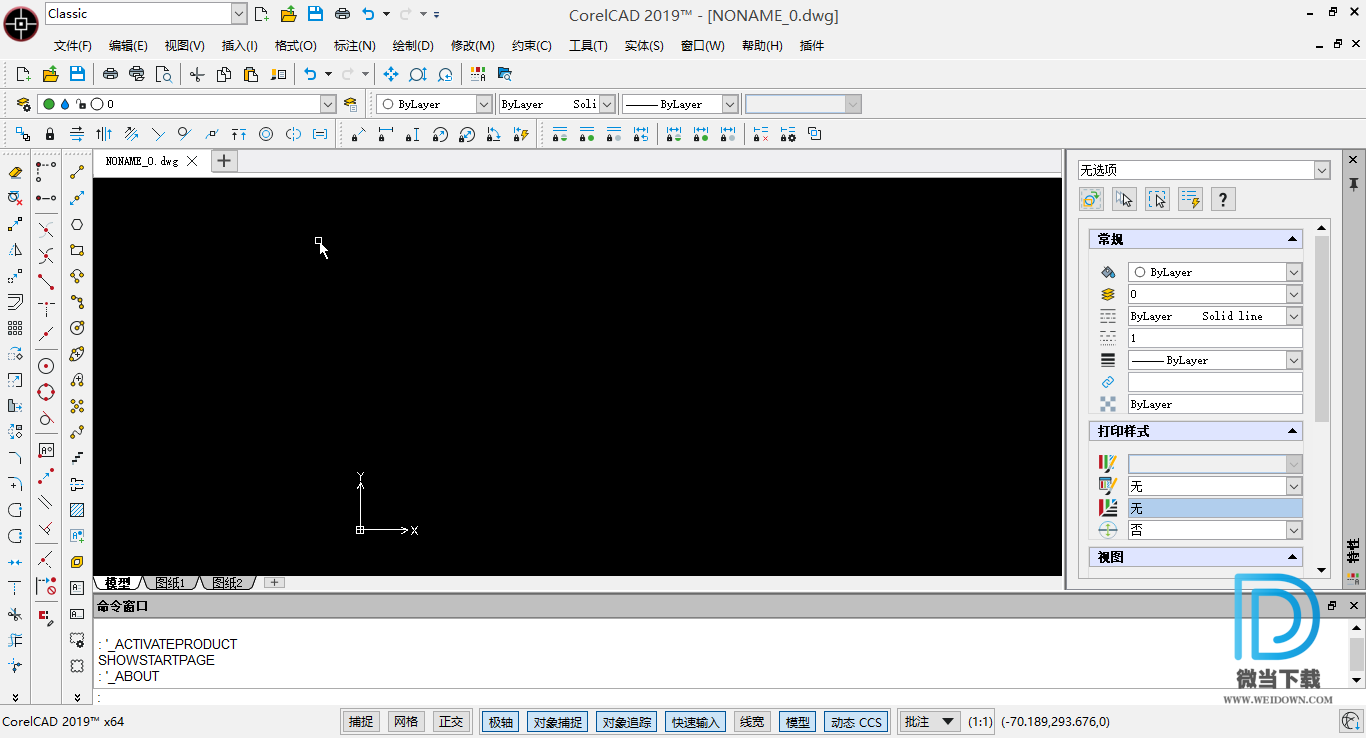Open the toolbar line weight ByLayer dropdown
The height and width of the screenshot is (738, 1366).
click(730, 104)
